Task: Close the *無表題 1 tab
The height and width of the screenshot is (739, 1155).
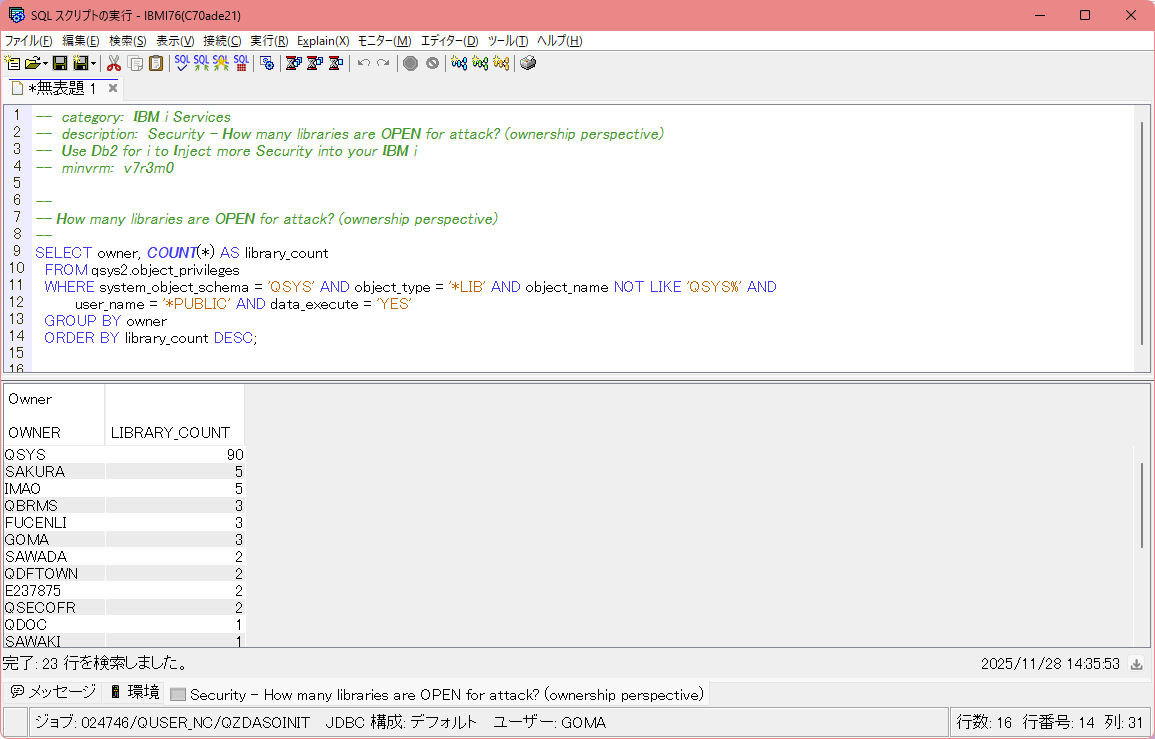Action: pos(113,88)
